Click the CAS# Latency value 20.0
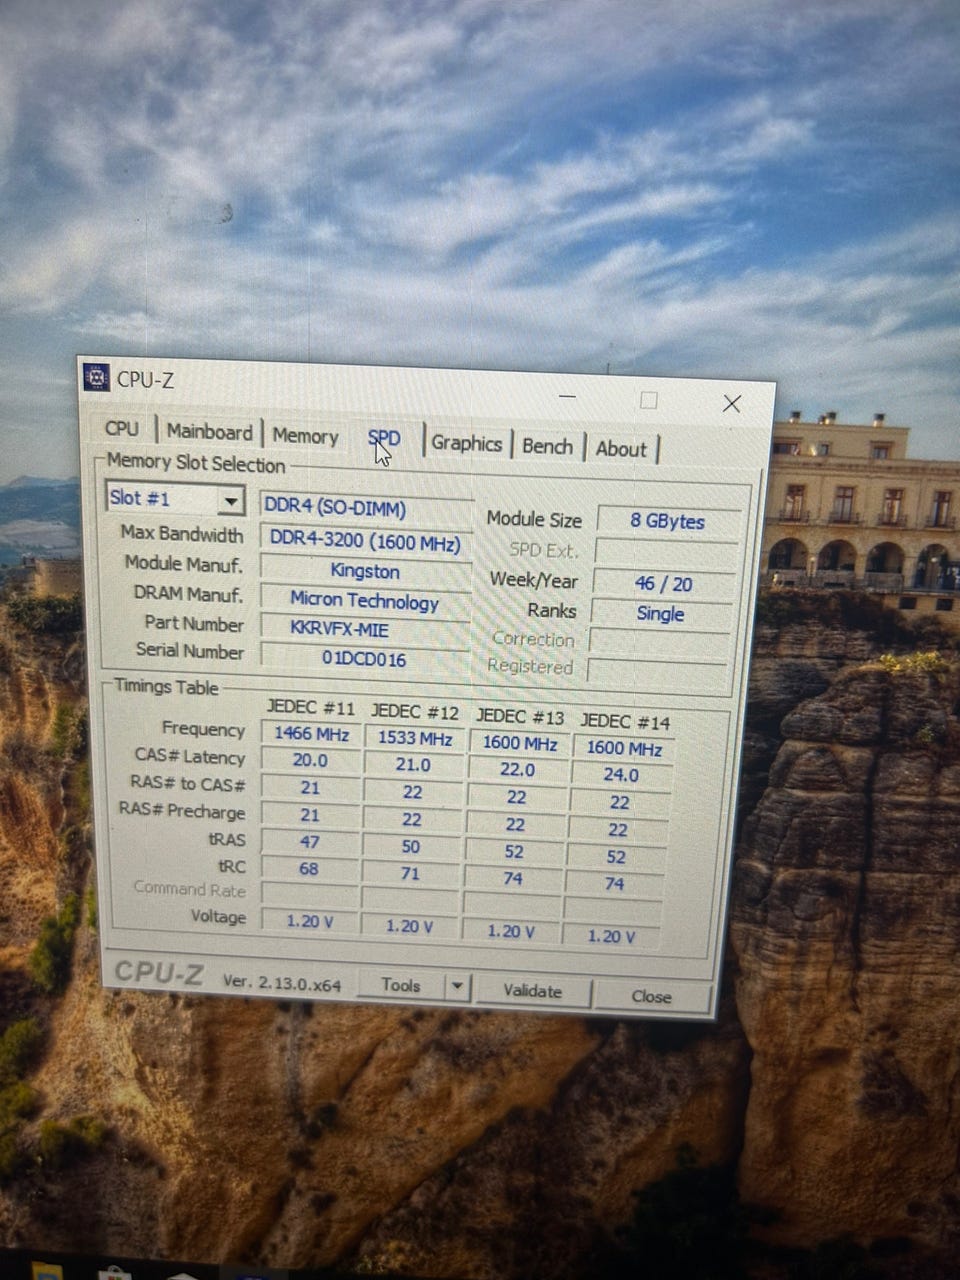Screen dimensions: 960x1280 tap(310, 760)
